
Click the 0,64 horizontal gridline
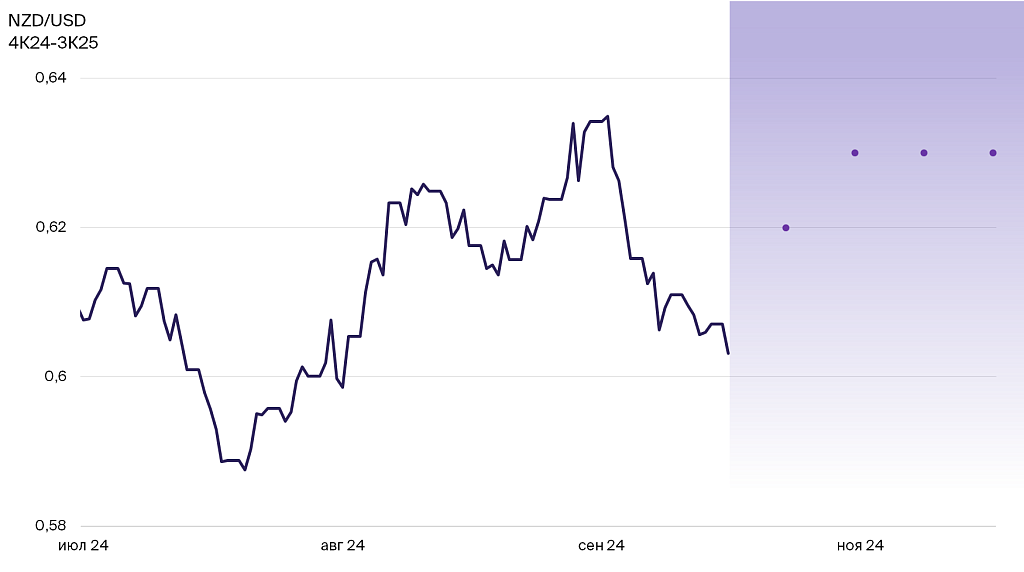(400, 78)
